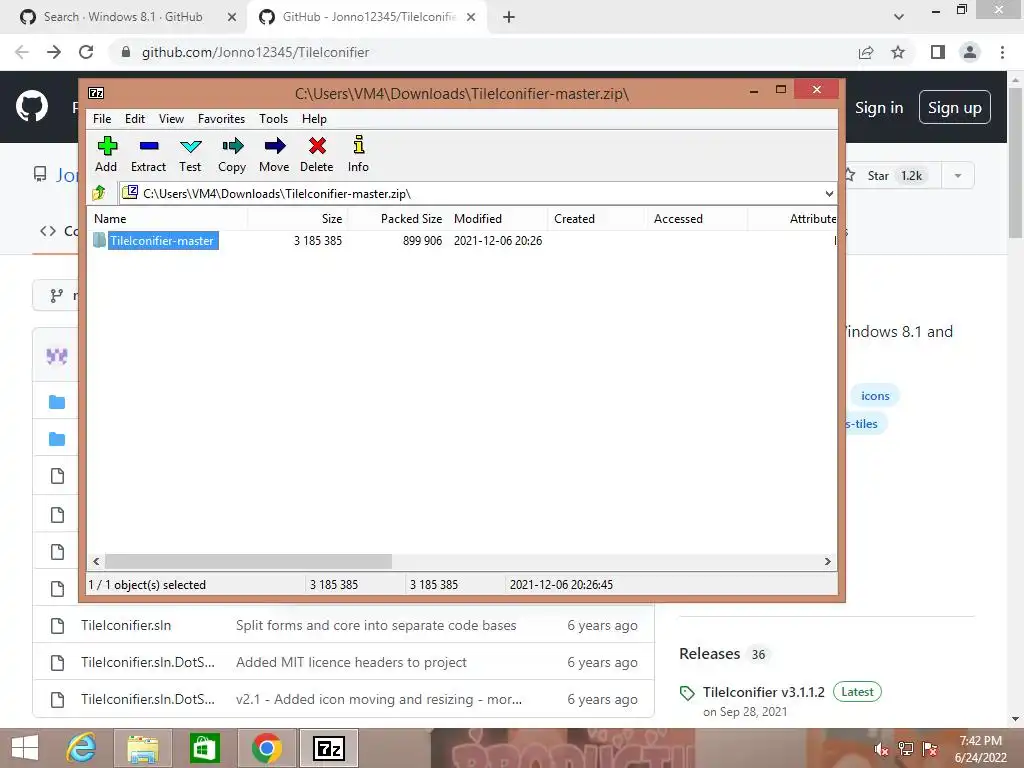Open the Favorites menu
Viewport: 1024px width, 768px height.
(221, 119)
